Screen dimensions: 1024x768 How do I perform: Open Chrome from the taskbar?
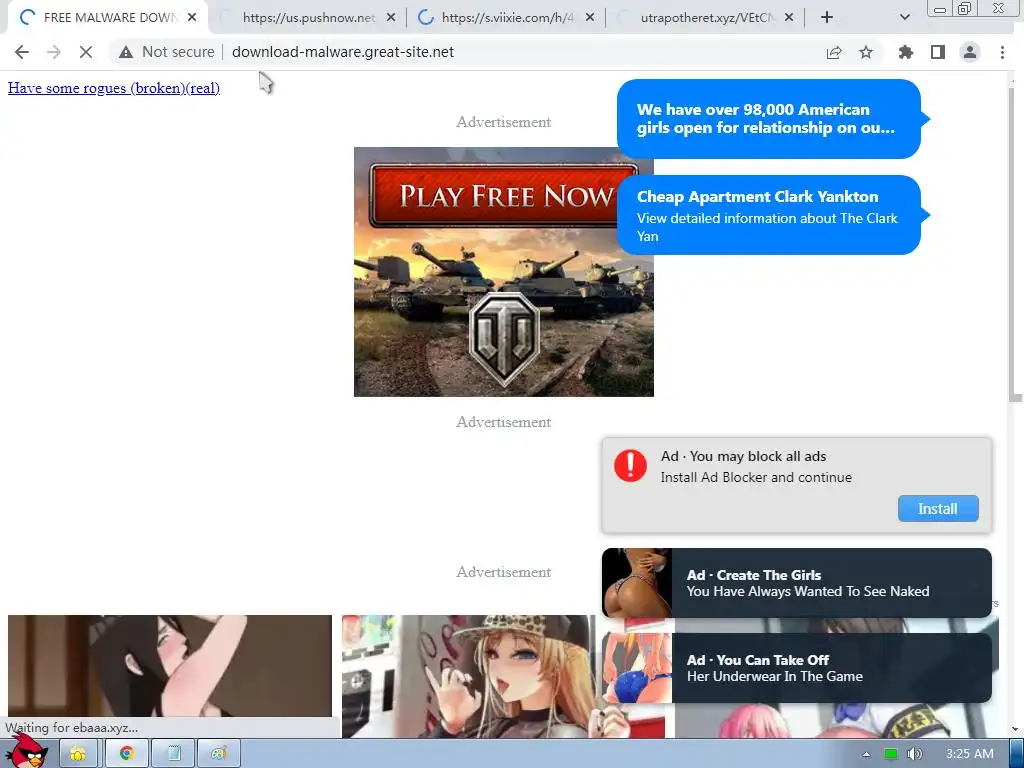[127, 754]
